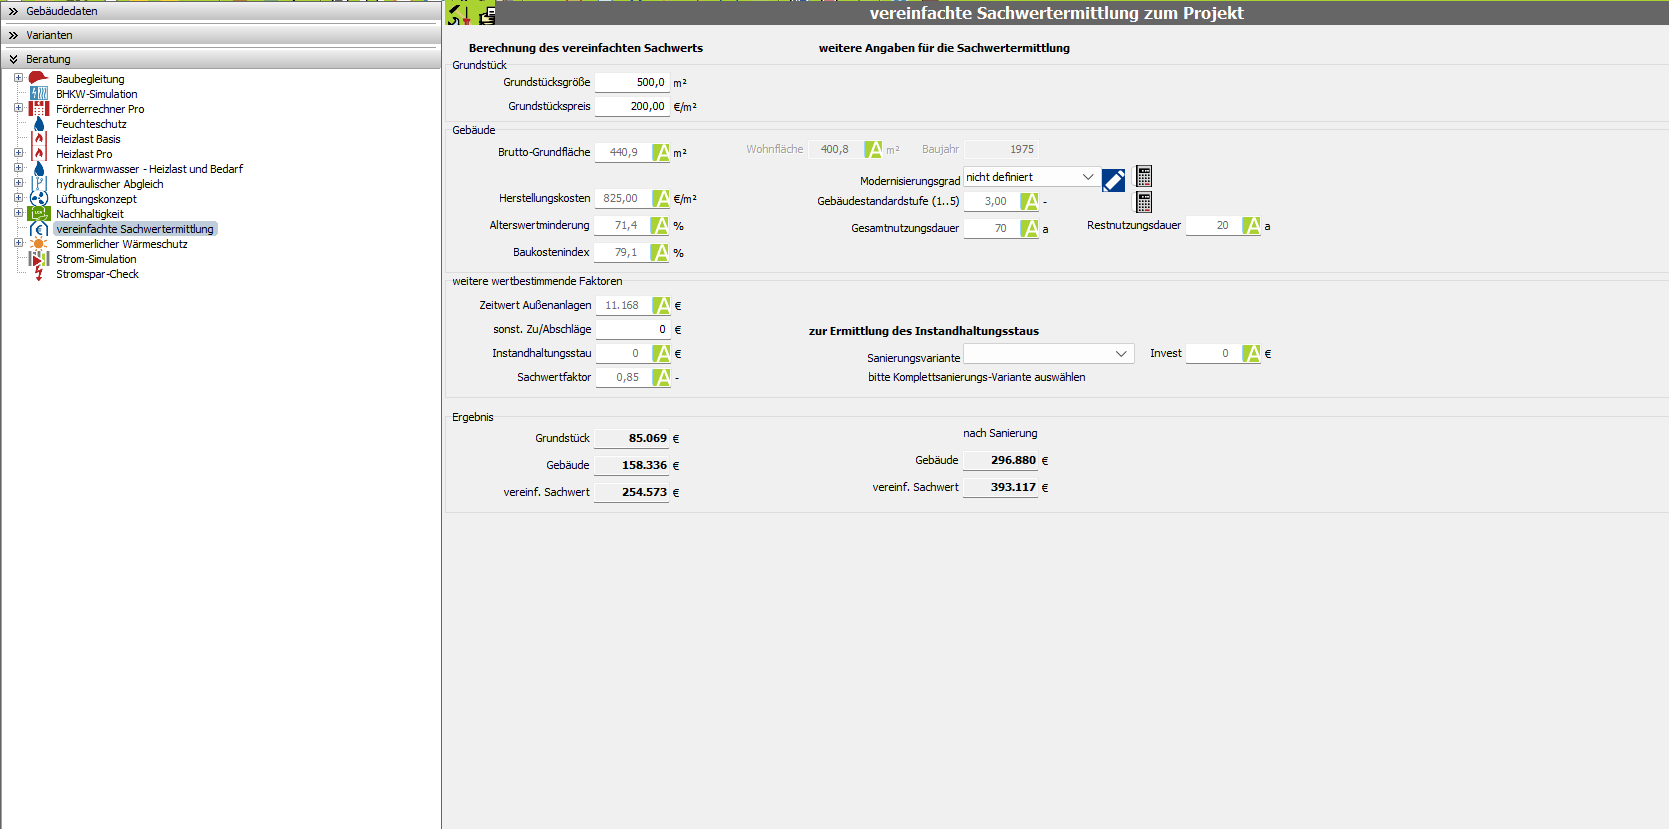
Task: Open the calculator next to Modernisierungsgrad
Action: coord(1144,177)
